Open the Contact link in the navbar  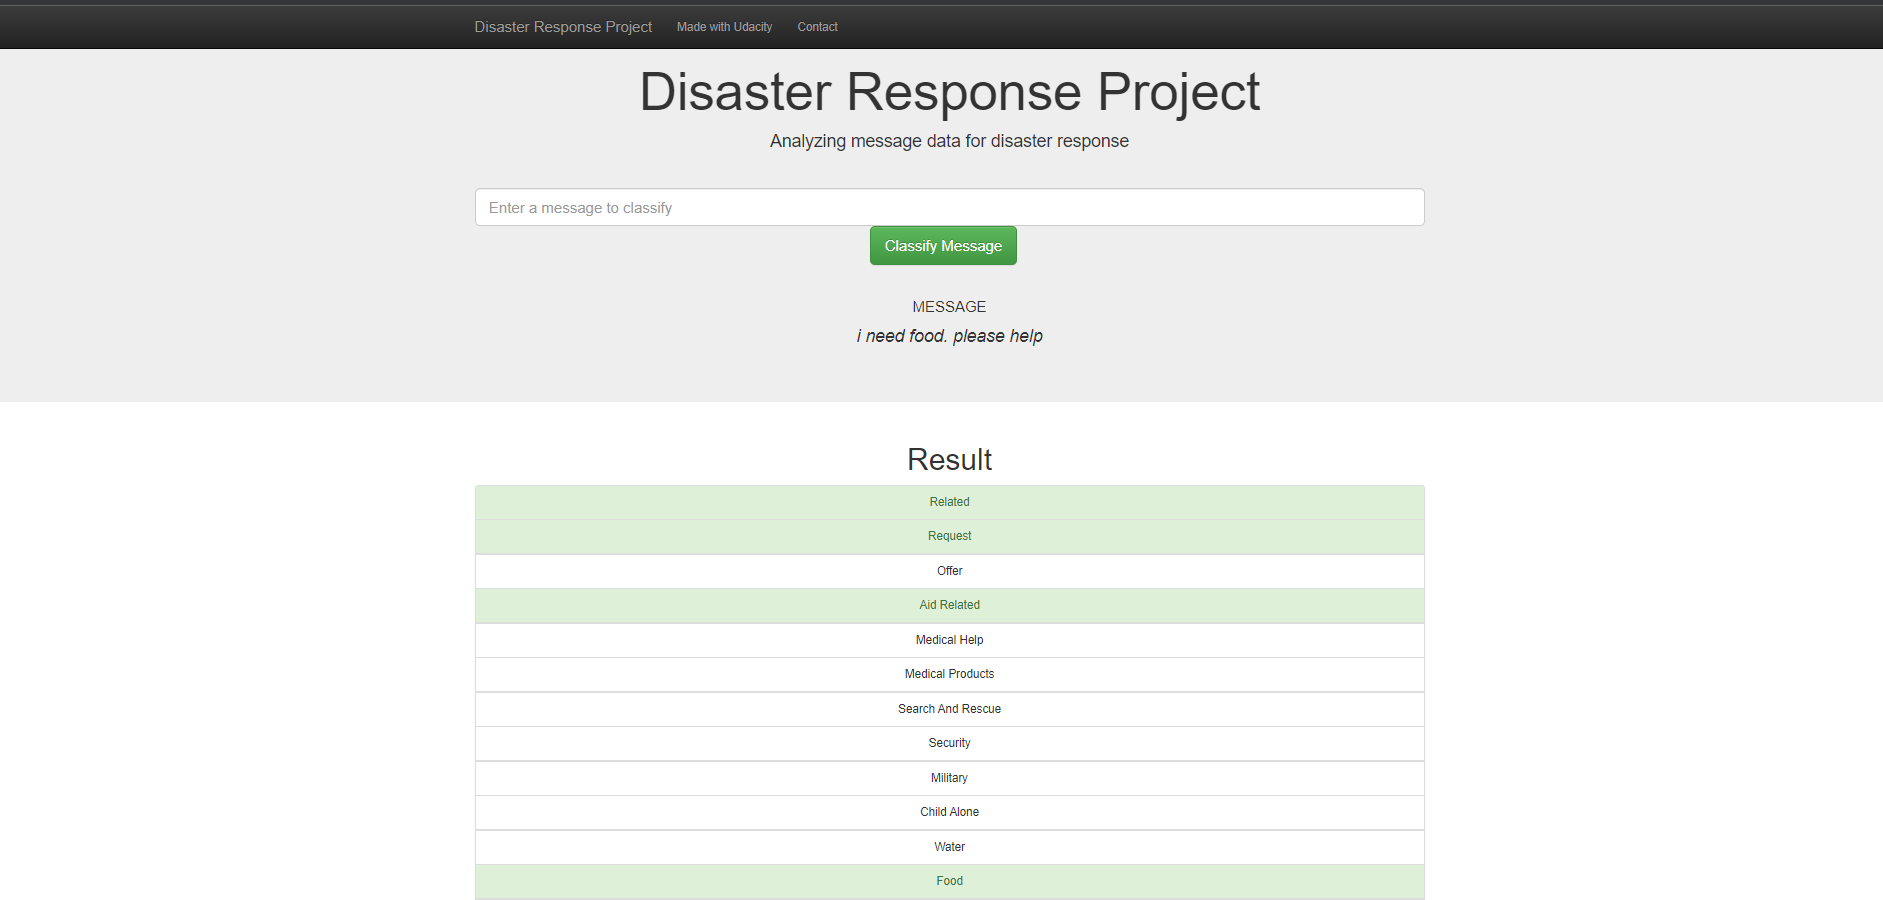817,27
